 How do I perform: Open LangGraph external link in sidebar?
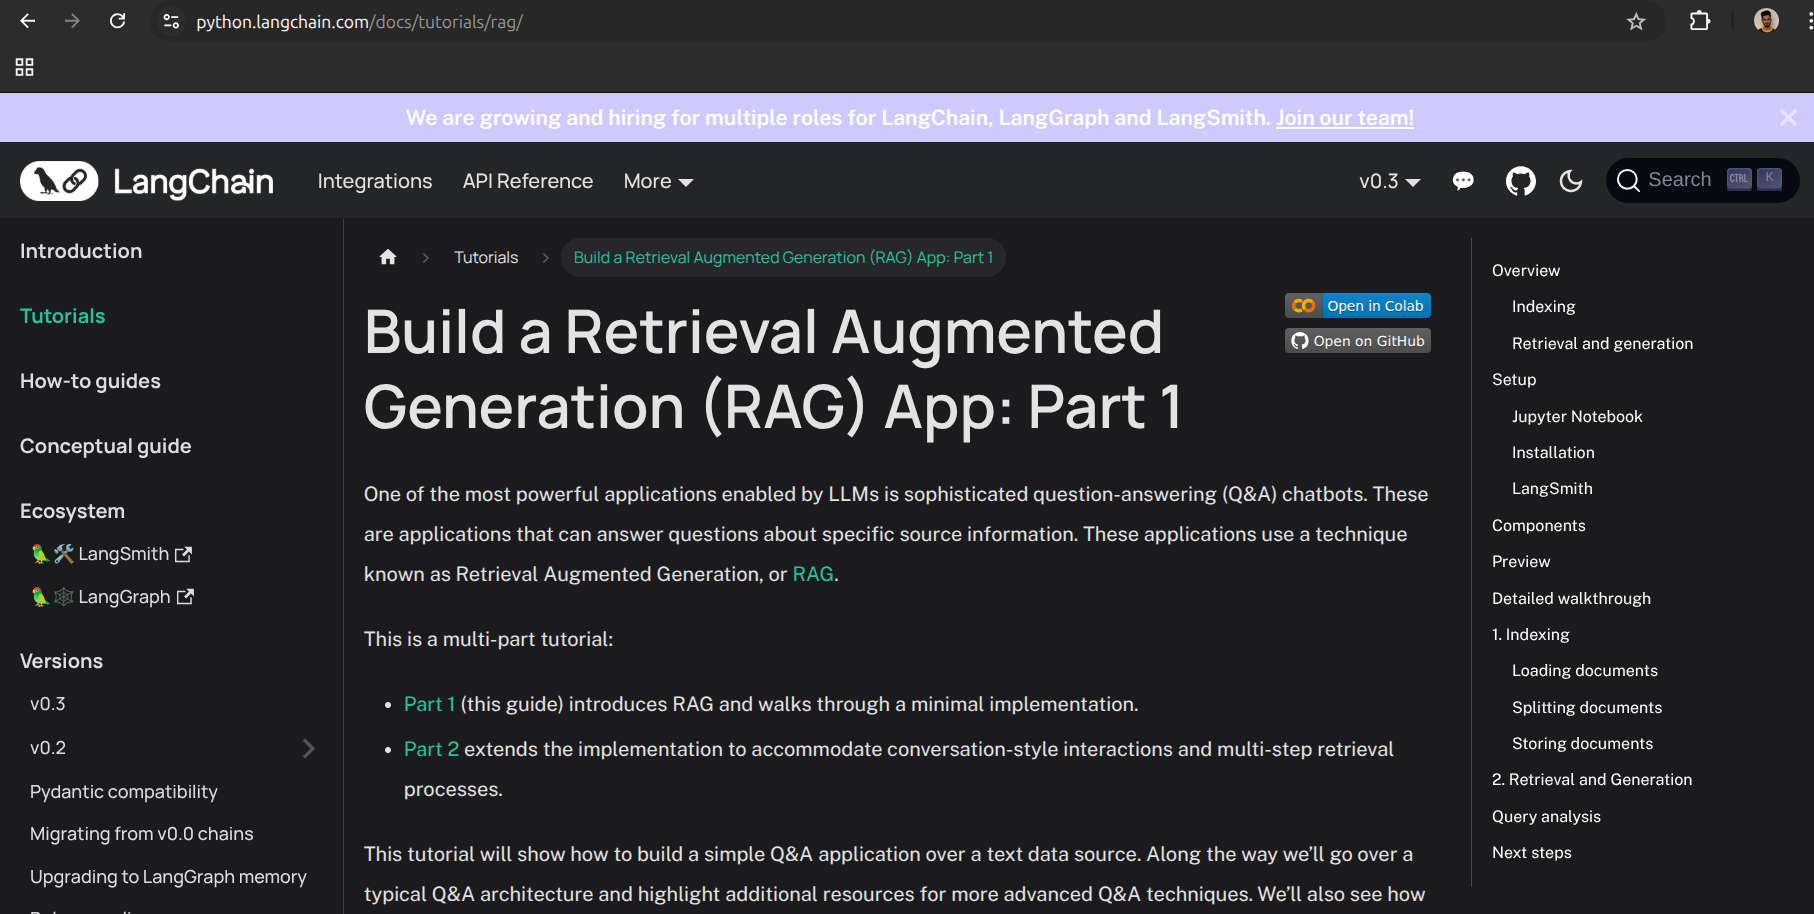click(113, 597)
